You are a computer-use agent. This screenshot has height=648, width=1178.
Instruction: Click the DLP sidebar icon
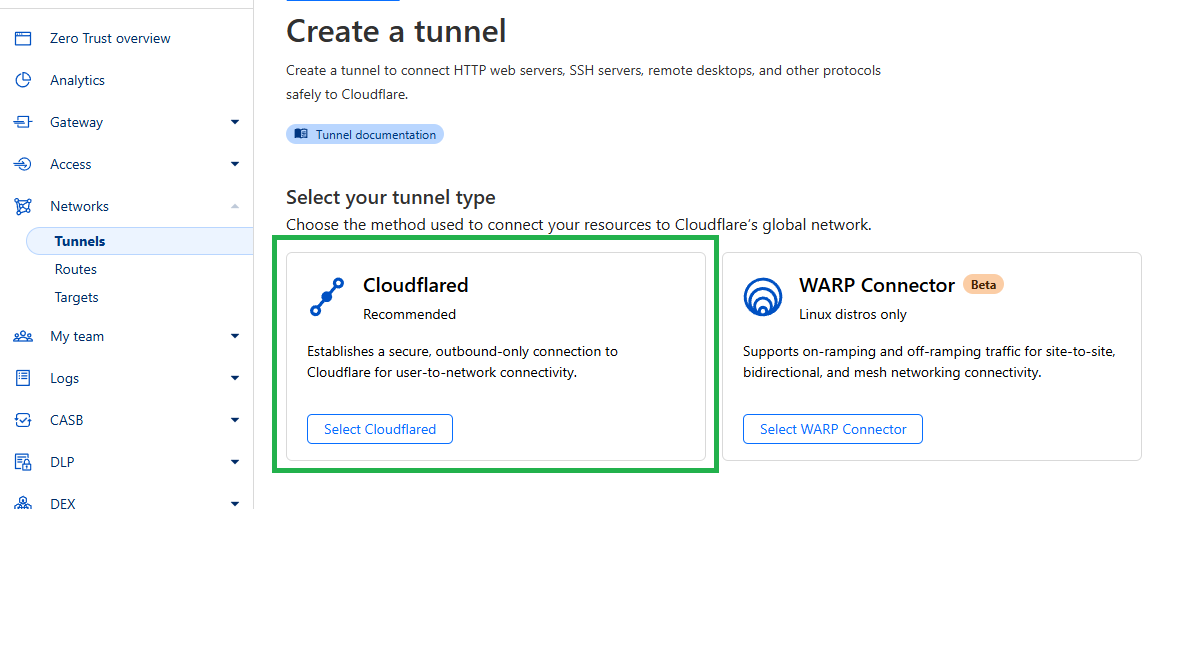click(23, 462)
